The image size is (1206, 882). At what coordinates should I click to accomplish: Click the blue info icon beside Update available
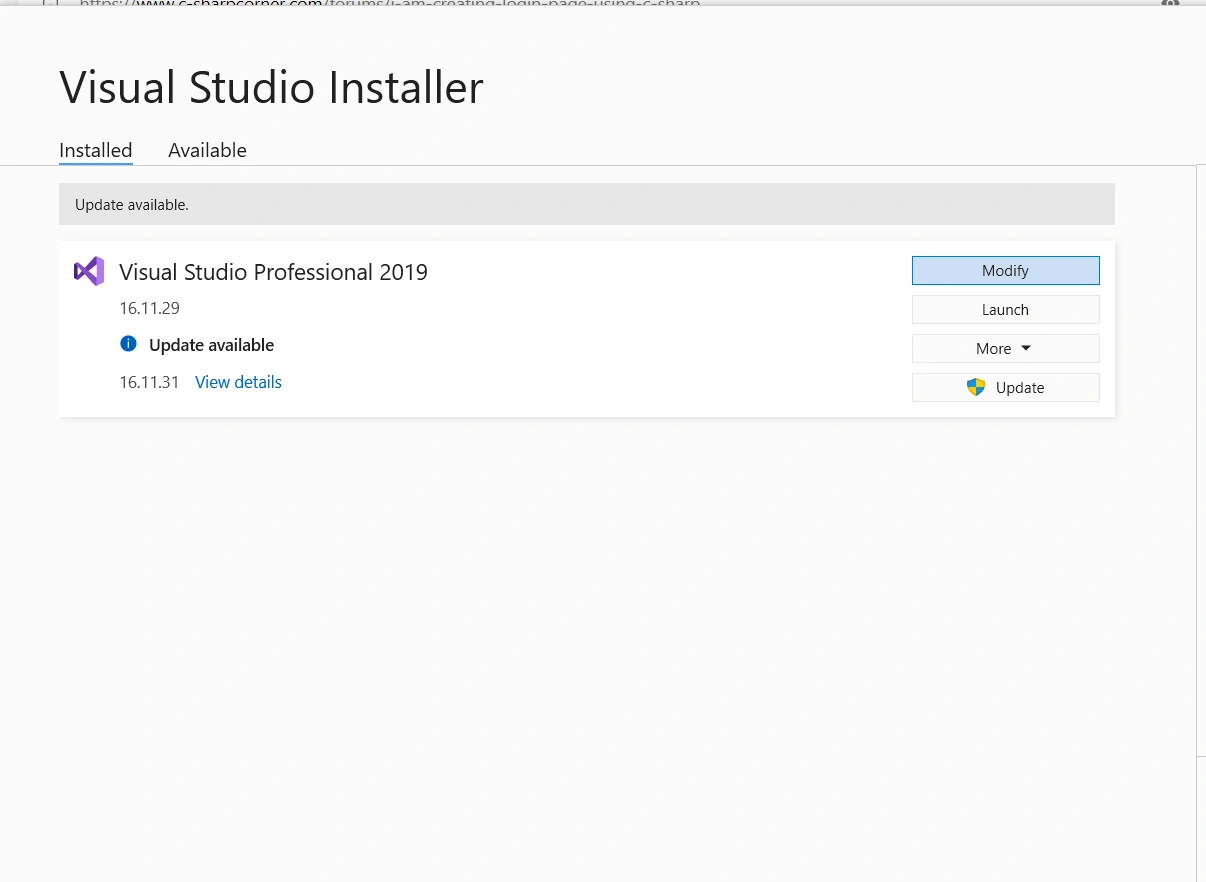click(128, 344)
